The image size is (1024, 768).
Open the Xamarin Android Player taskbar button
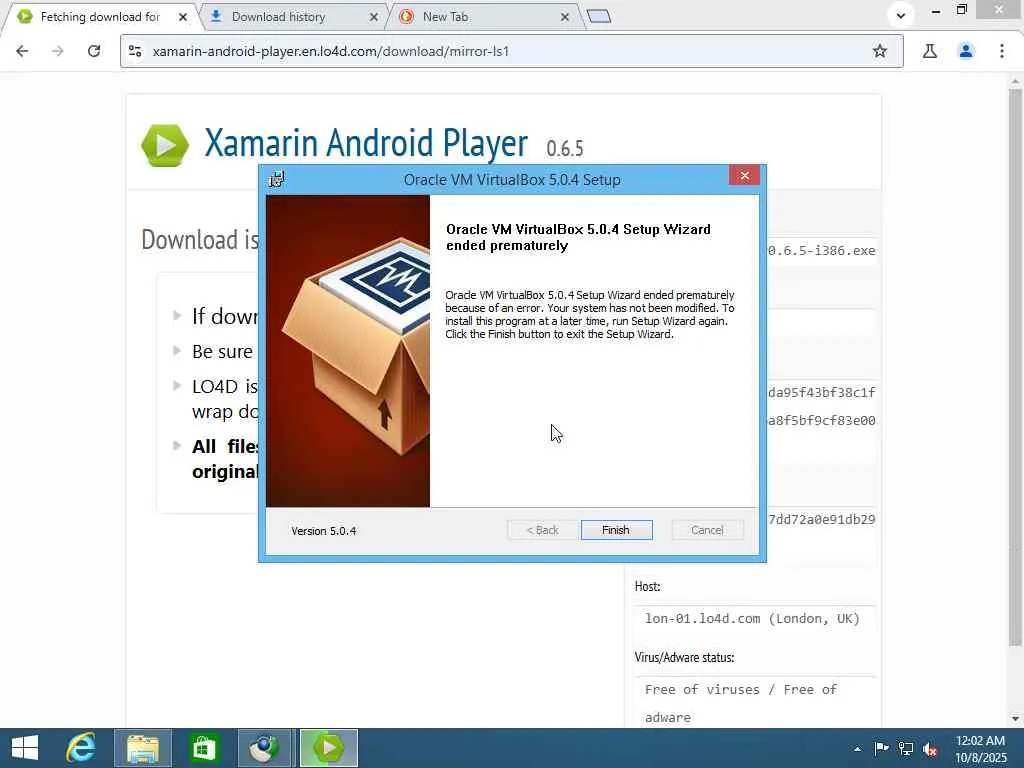(328, 748)
